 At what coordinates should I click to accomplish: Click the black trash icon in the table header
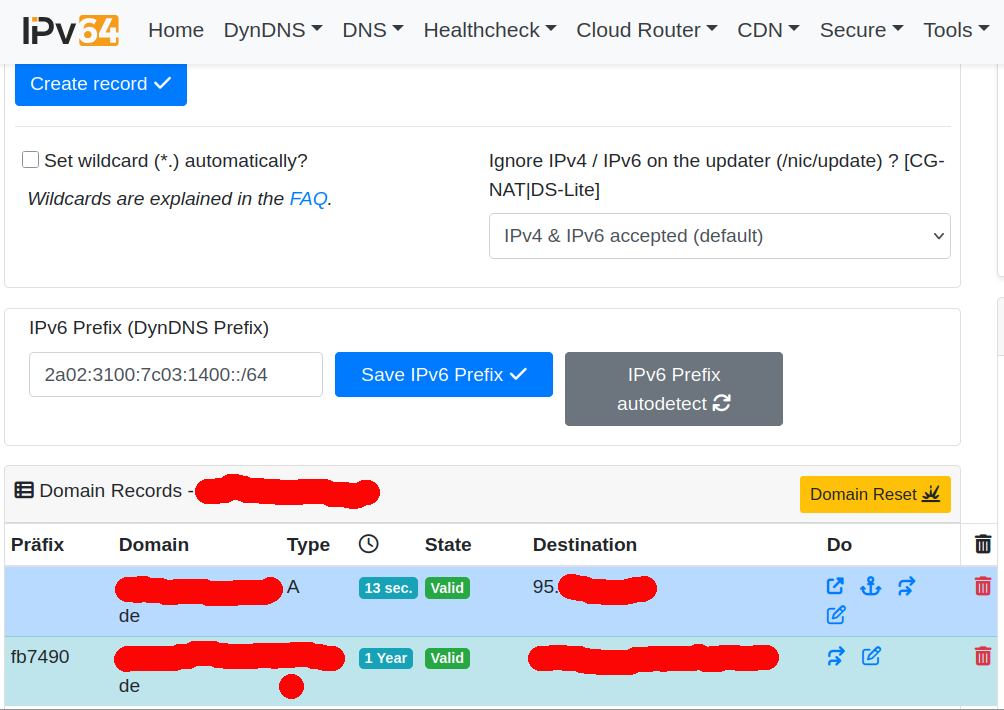pos(983,544)
